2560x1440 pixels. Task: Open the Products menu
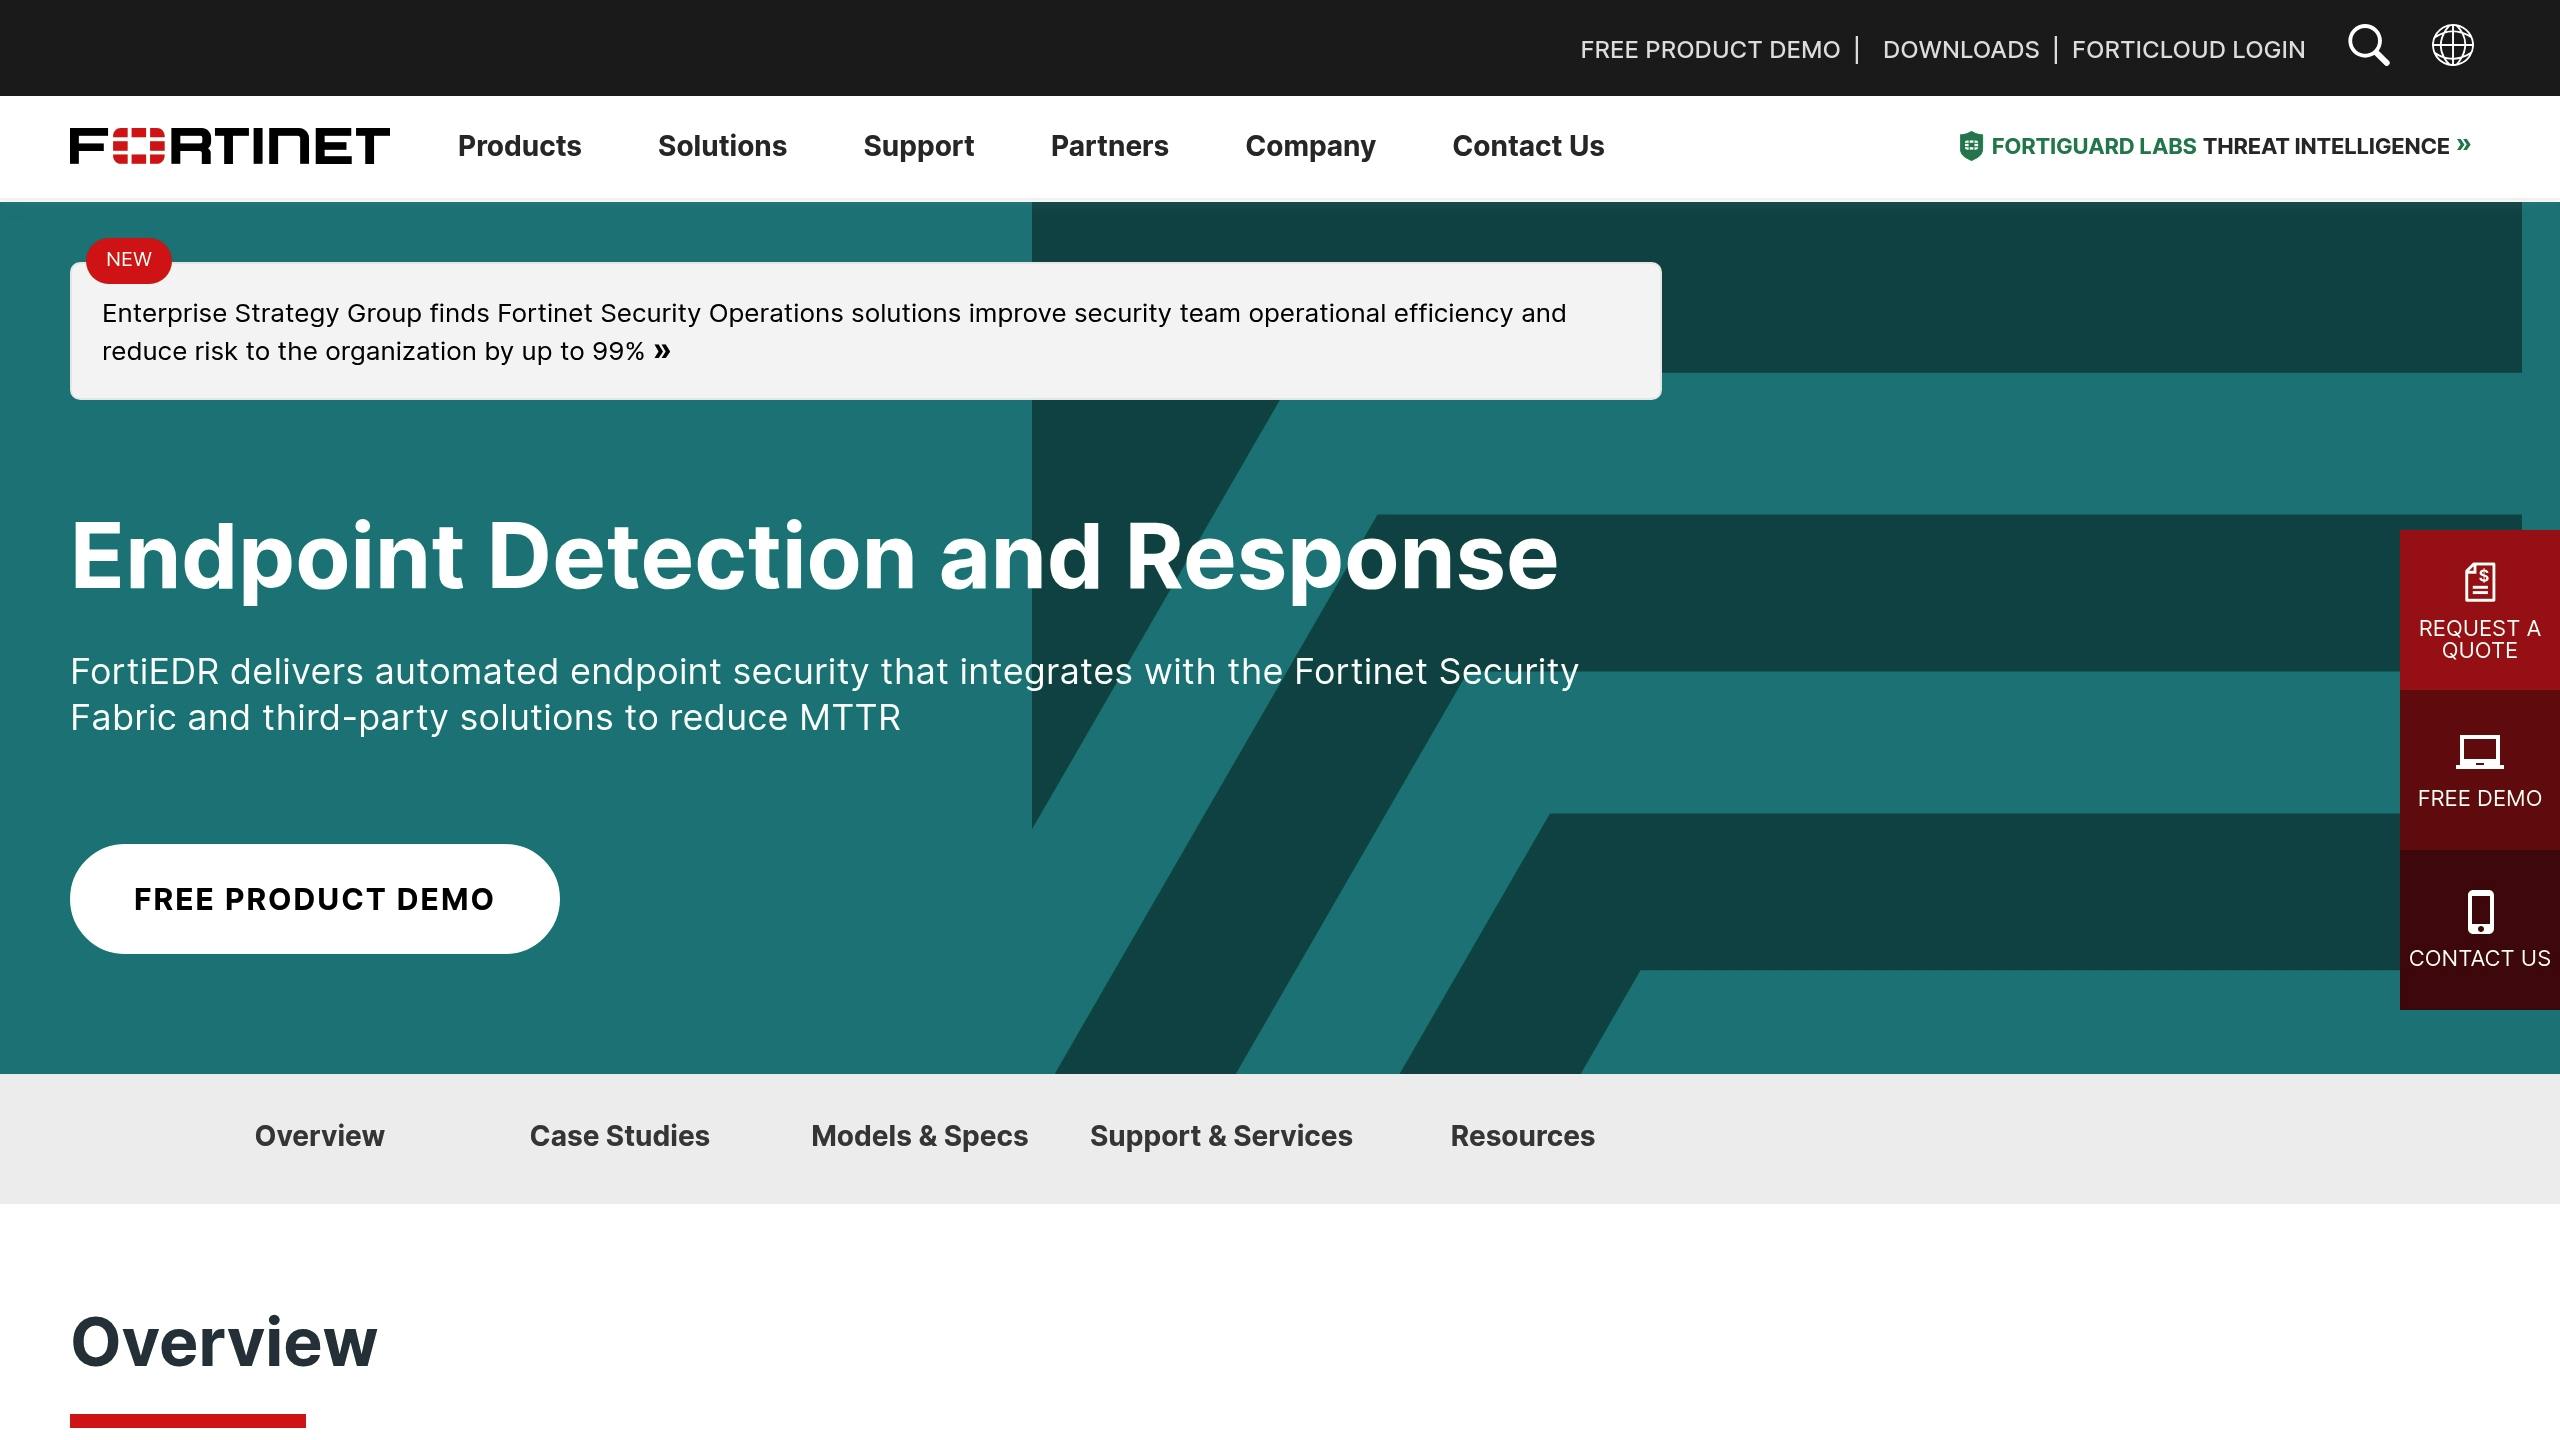coord(519,146)
